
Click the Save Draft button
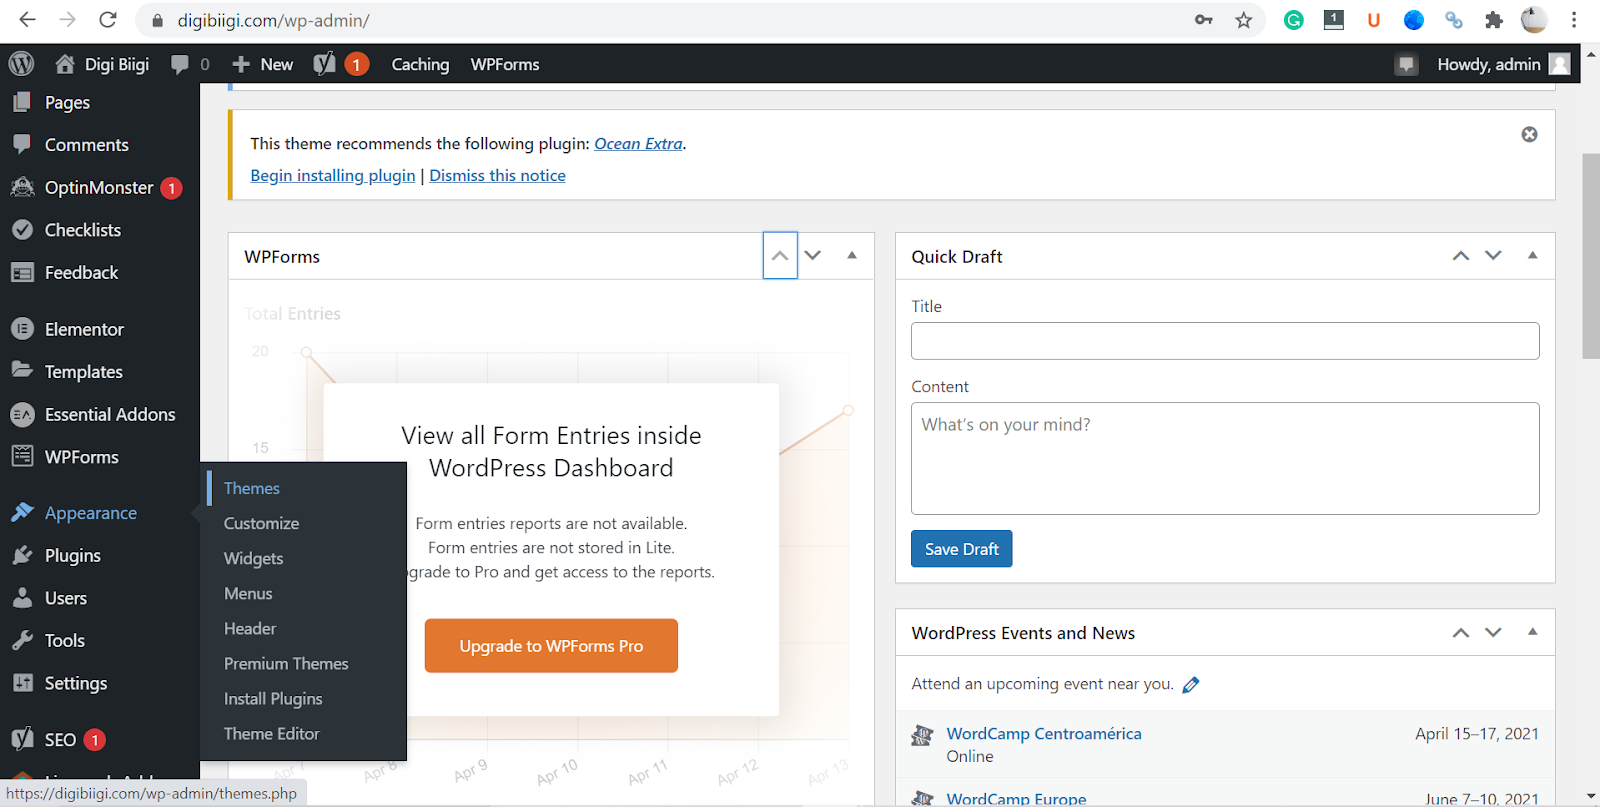pos(961,549)
